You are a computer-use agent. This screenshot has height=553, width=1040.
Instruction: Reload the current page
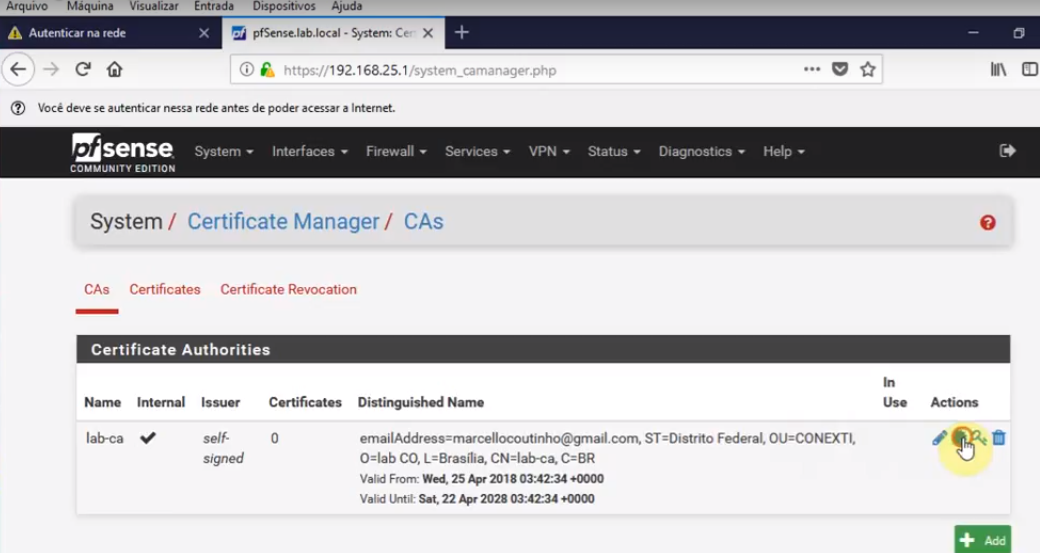(x=83, y=70)
